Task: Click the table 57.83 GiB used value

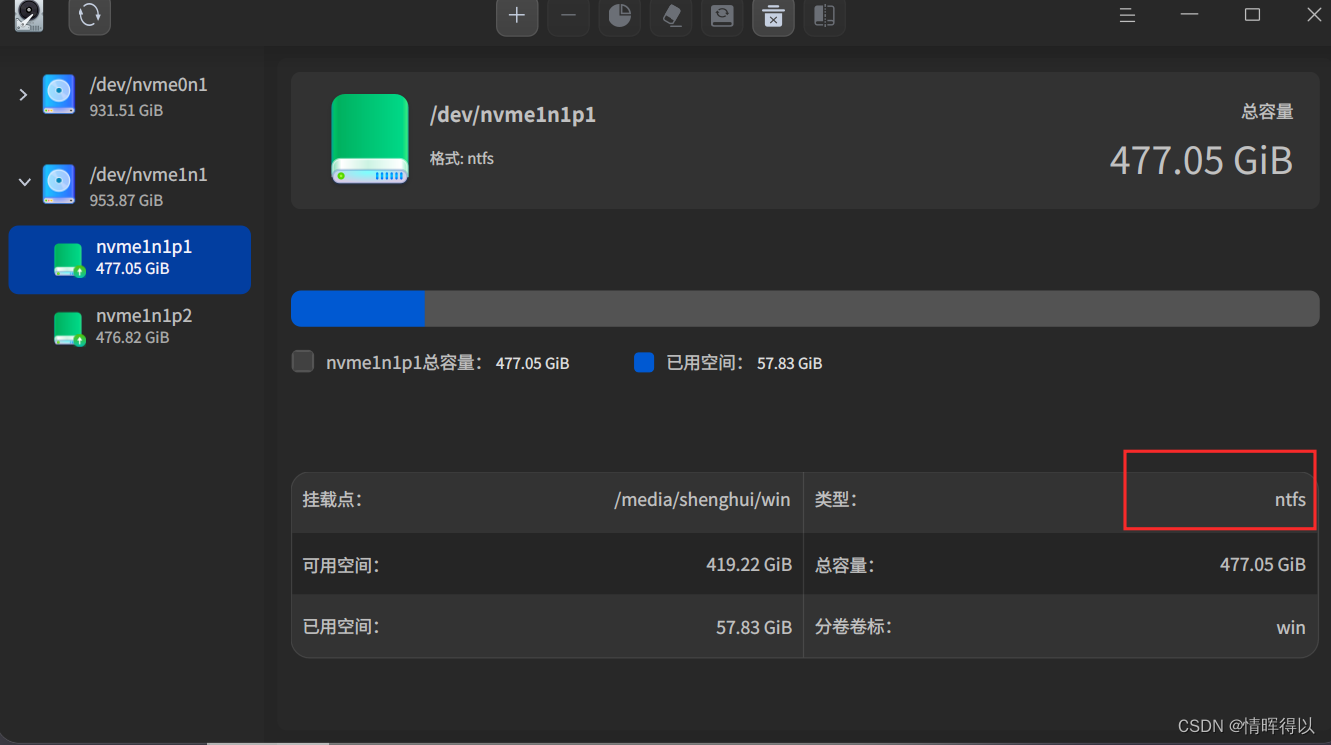Action: [x=754, y=628]
